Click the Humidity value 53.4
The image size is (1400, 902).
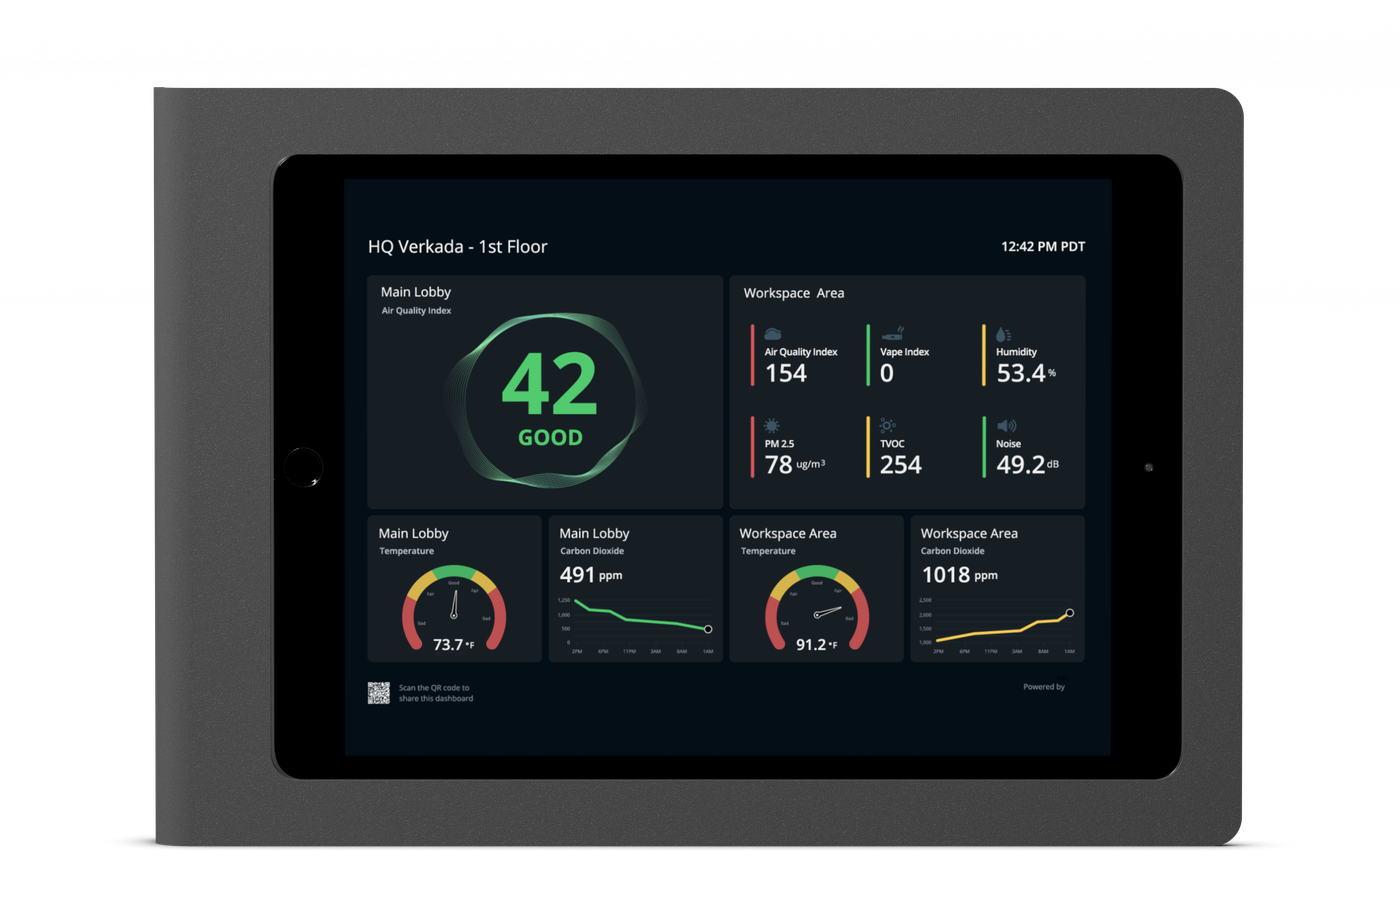pos(1021,374)
